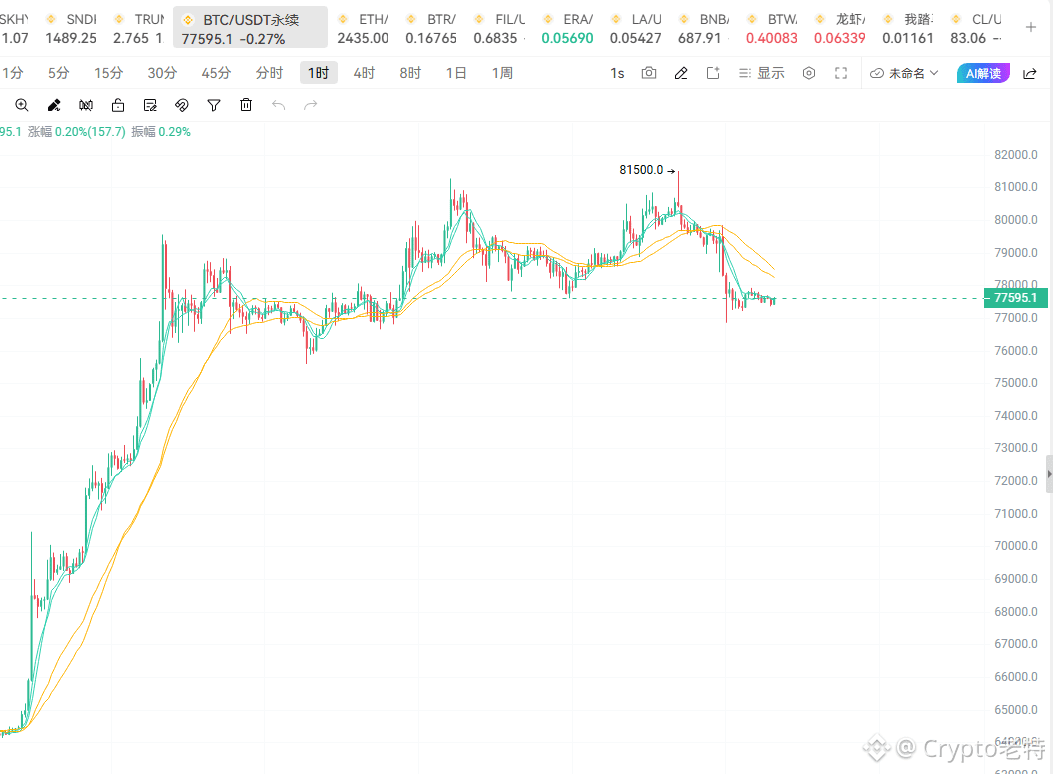
Task: Switch to the 1日 daily timeframe
Action: (x=456, y=73)
